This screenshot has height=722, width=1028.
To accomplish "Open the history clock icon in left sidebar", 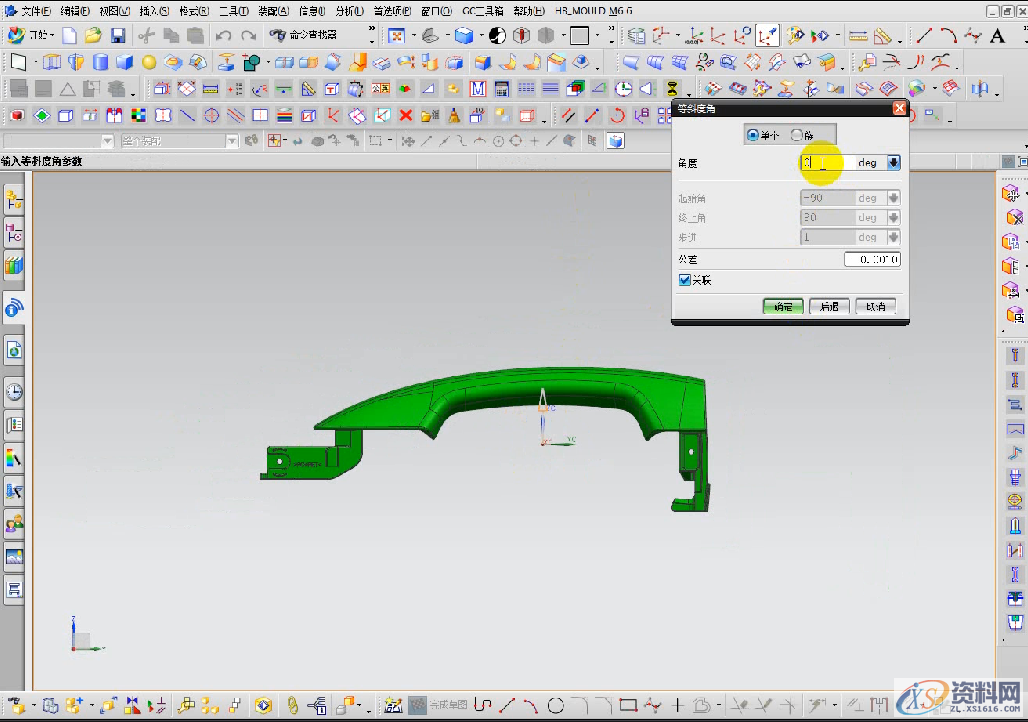I will click(14, 392).
